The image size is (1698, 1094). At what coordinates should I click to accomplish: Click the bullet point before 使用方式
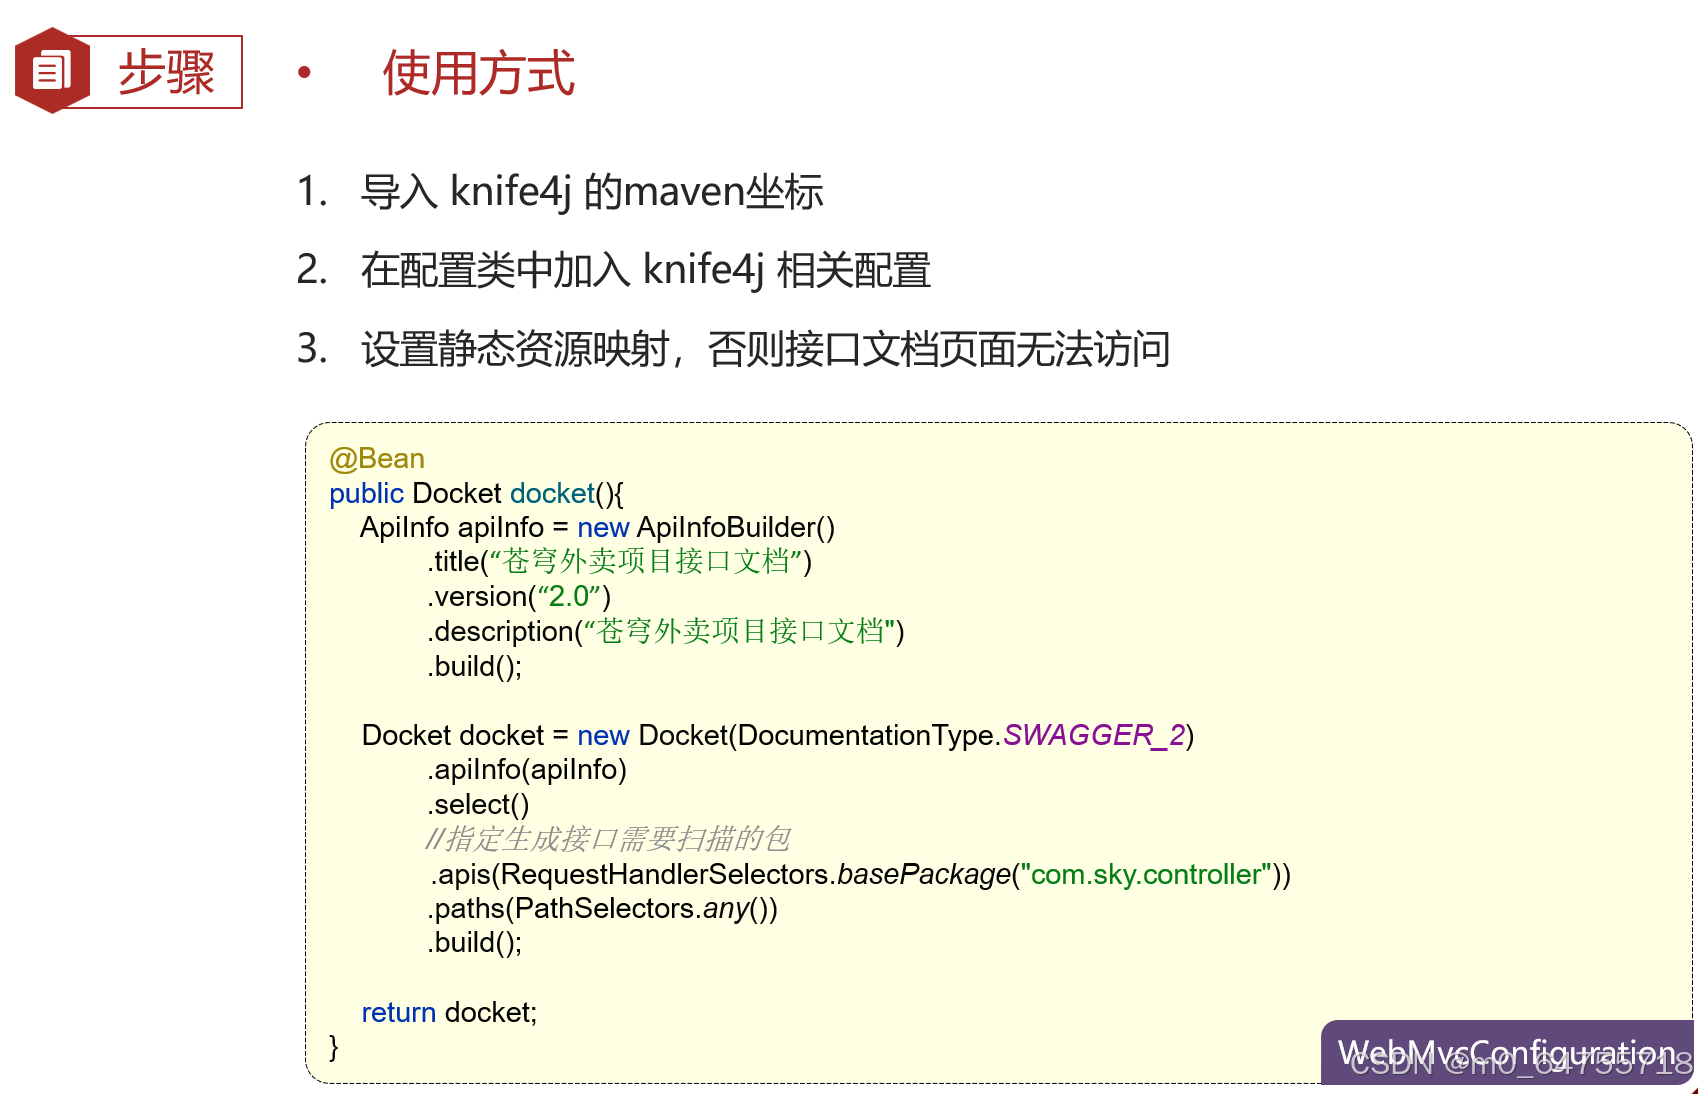coord(303,72)
